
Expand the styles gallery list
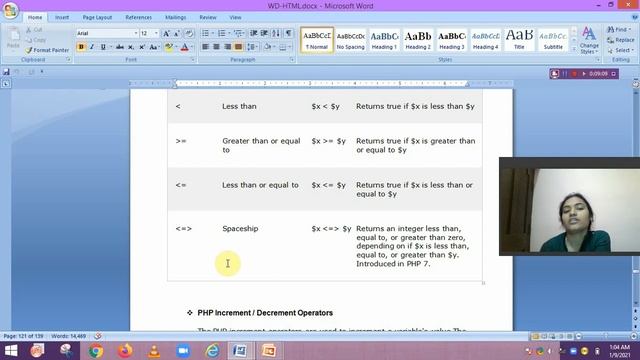[573, 49]
